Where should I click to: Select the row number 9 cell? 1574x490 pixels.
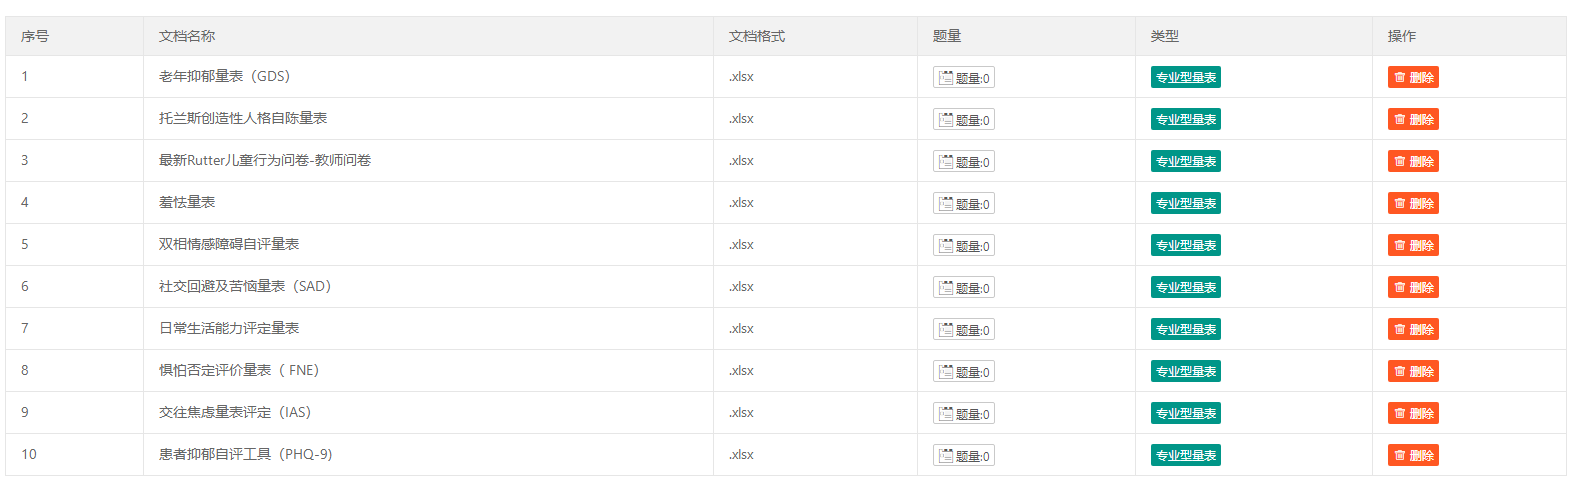pyautogui.click(x=74, y=412)
